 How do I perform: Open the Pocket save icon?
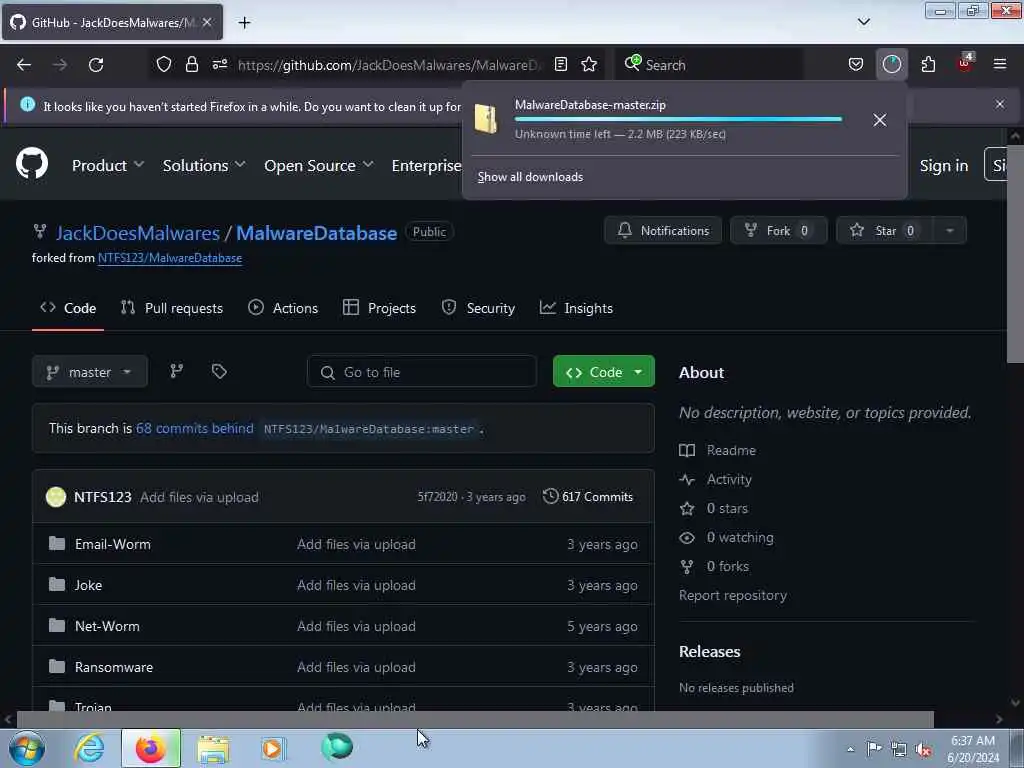(856, 64)
